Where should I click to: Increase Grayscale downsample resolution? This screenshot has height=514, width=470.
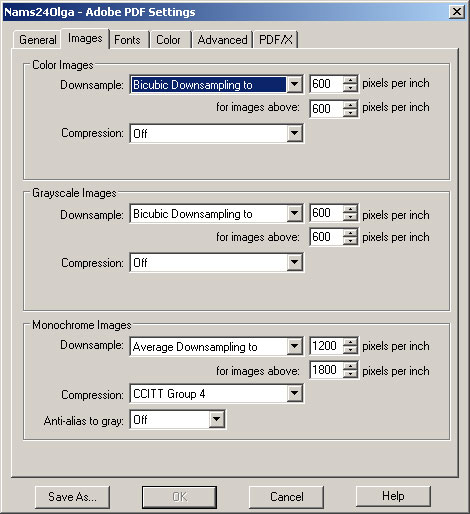[x=350, y=209]
